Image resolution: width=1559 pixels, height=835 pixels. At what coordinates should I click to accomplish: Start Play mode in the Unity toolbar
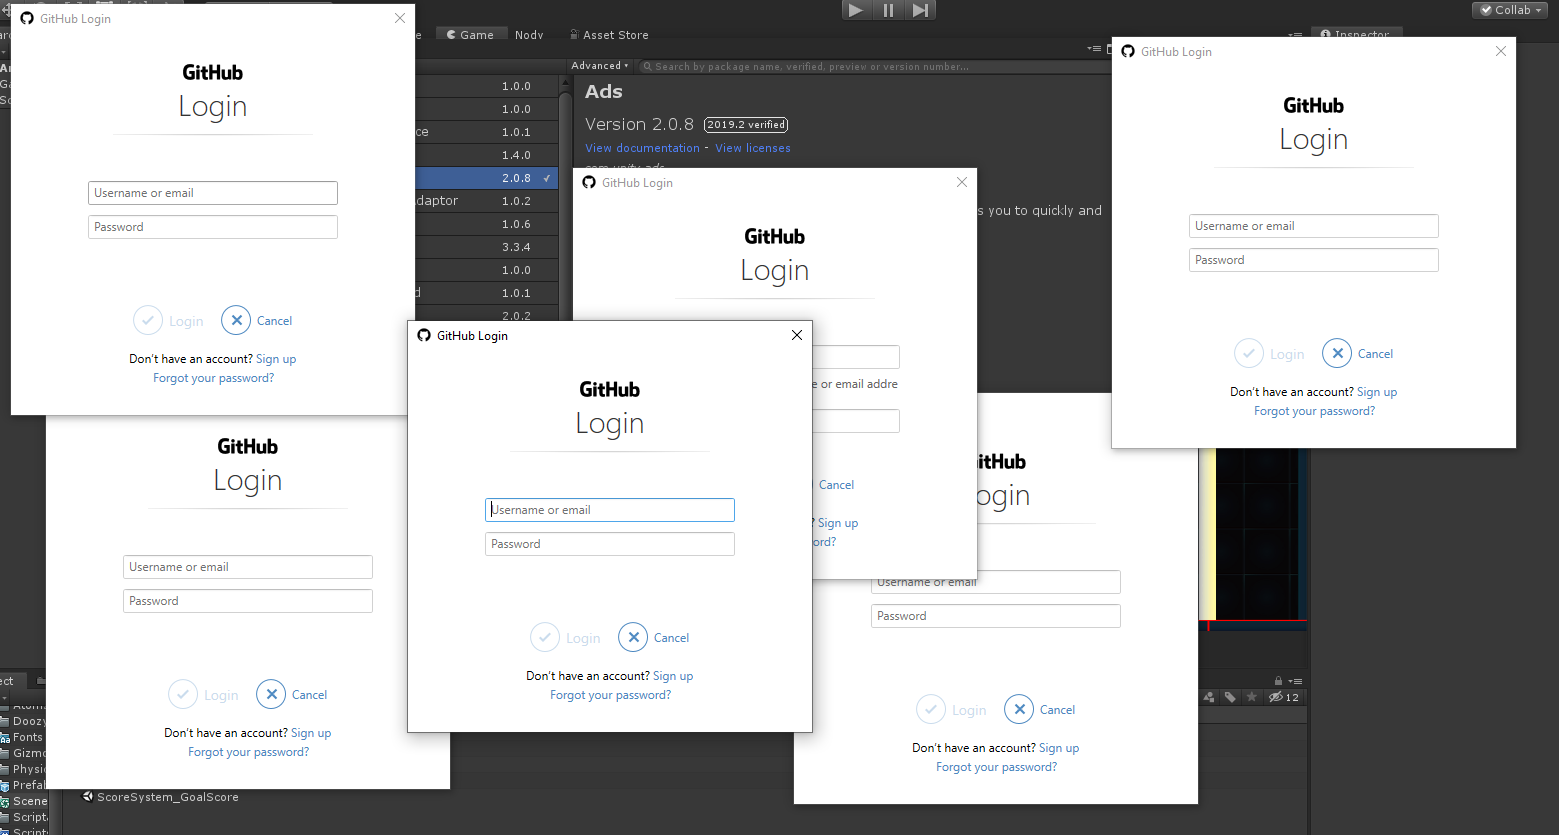point(855,10)
